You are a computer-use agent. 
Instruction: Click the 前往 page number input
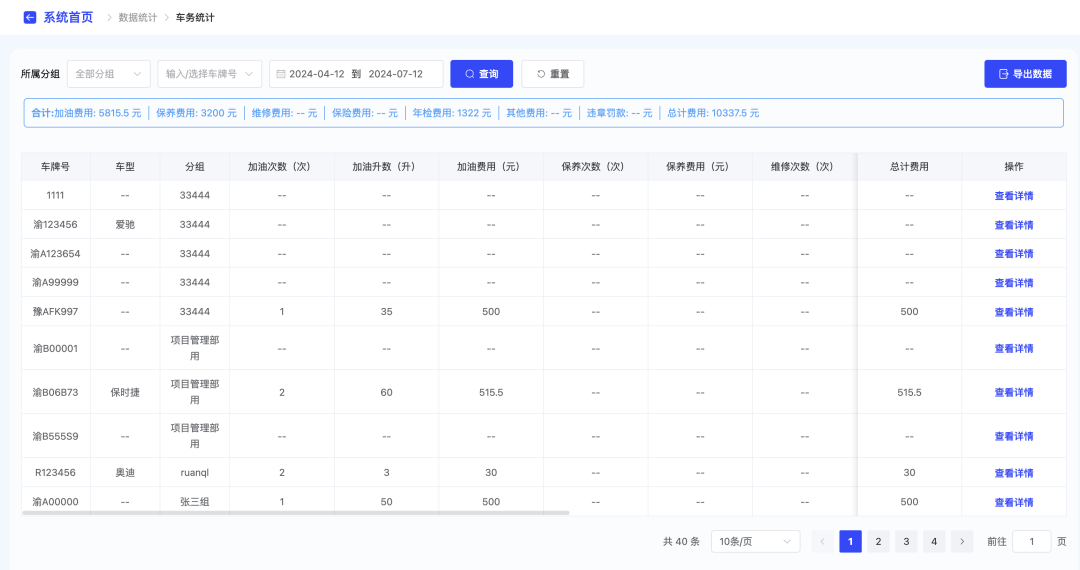1031,542
